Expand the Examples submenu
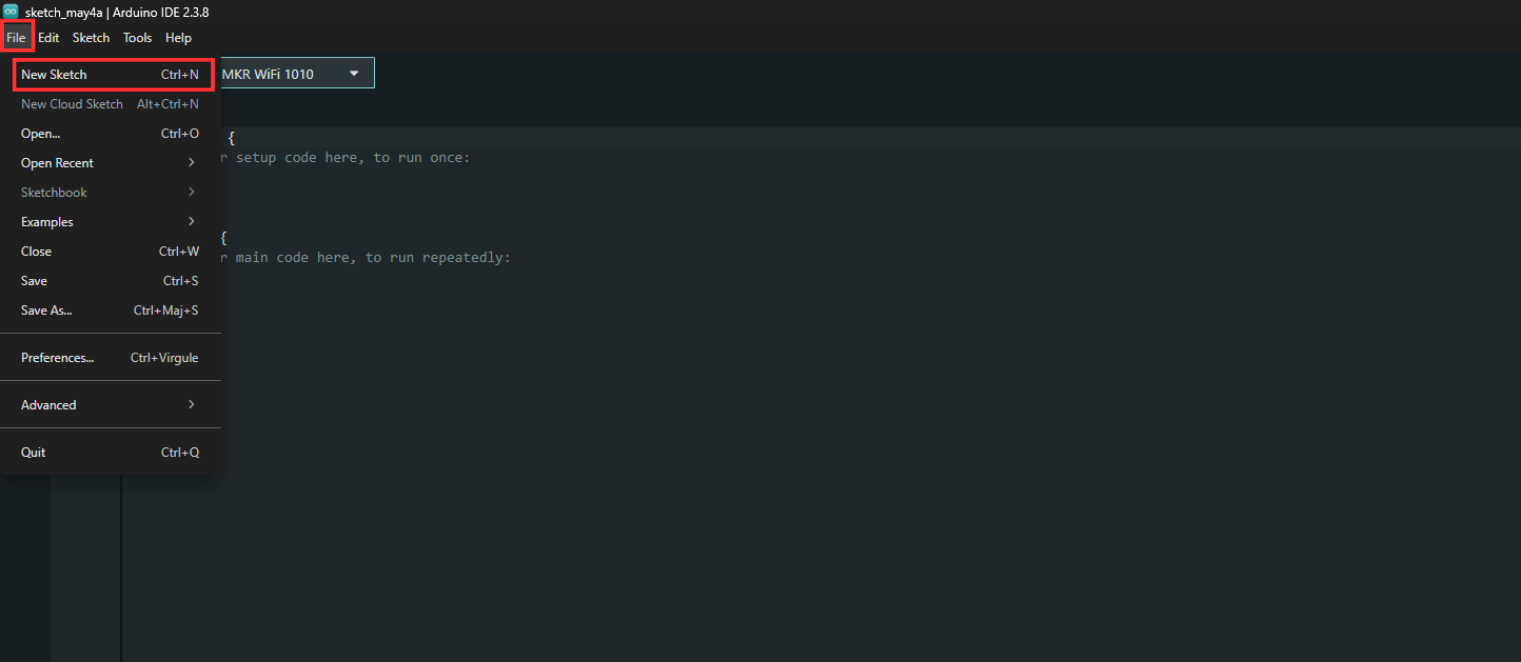Image resolution: width=1521 pixels, height=662 pixels. click(111, 222)
